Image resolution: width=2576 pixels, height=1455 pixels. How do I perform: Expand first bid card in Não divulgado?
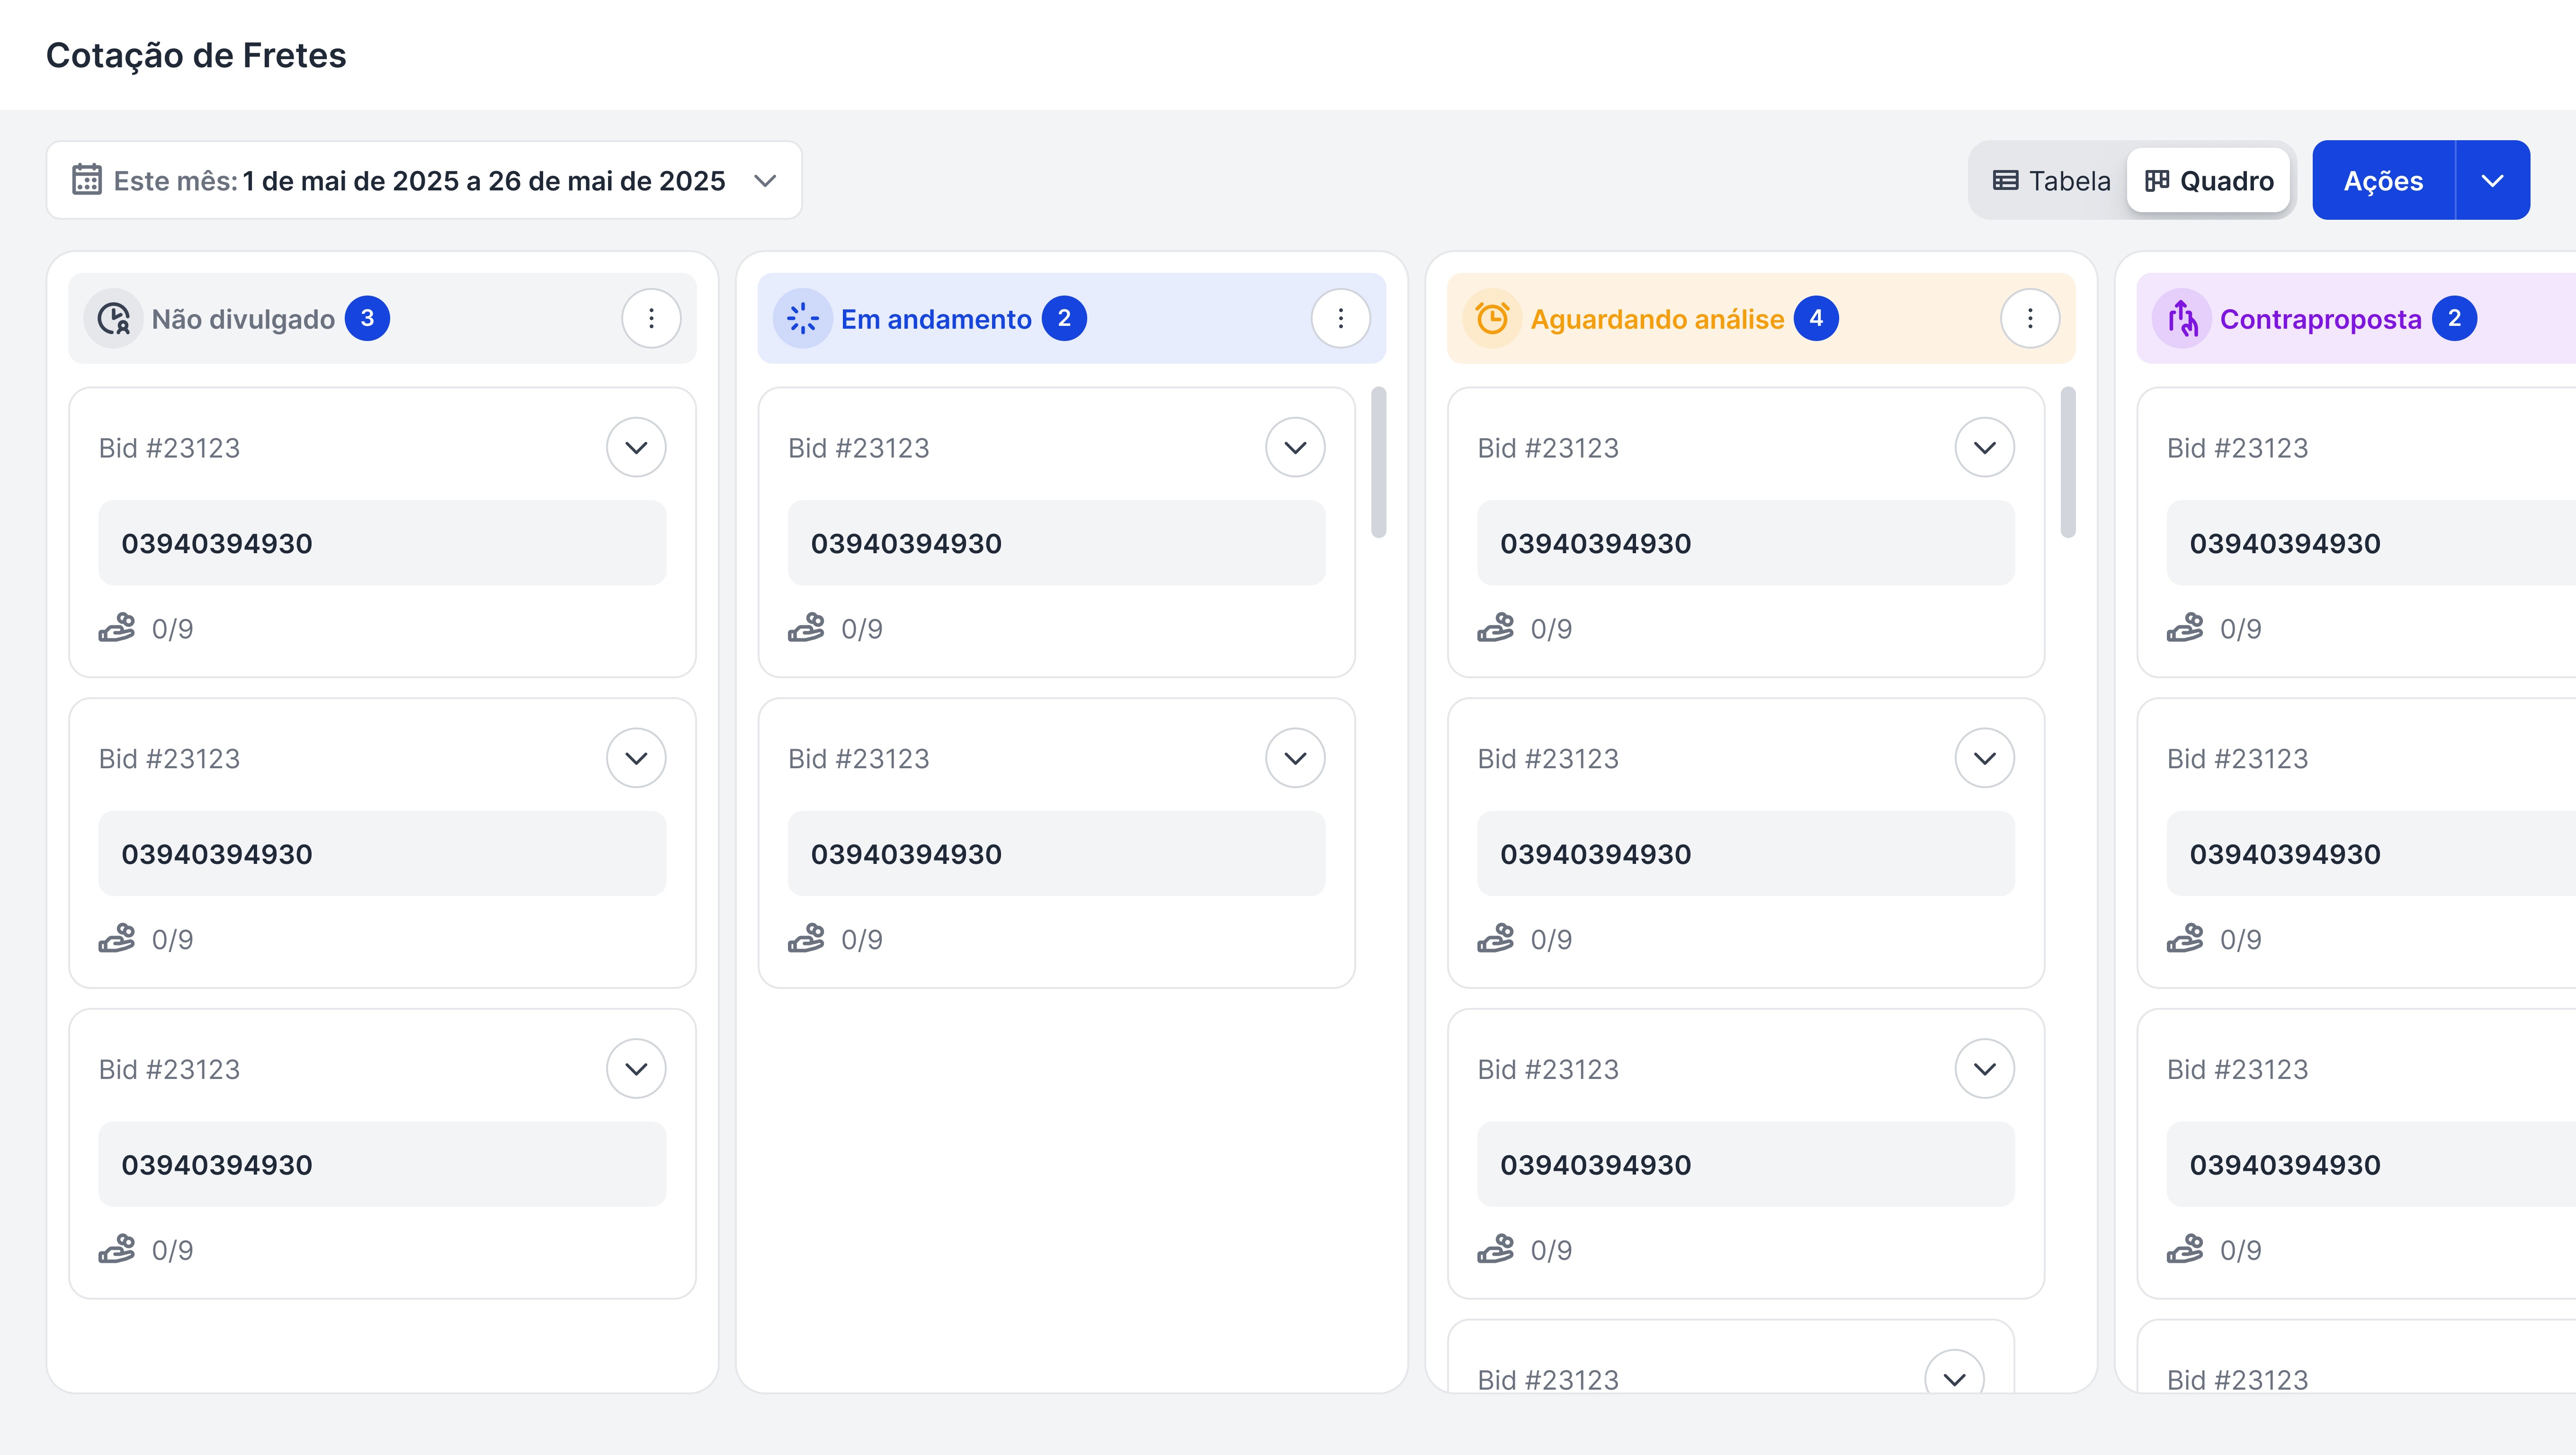pos(636,448)
